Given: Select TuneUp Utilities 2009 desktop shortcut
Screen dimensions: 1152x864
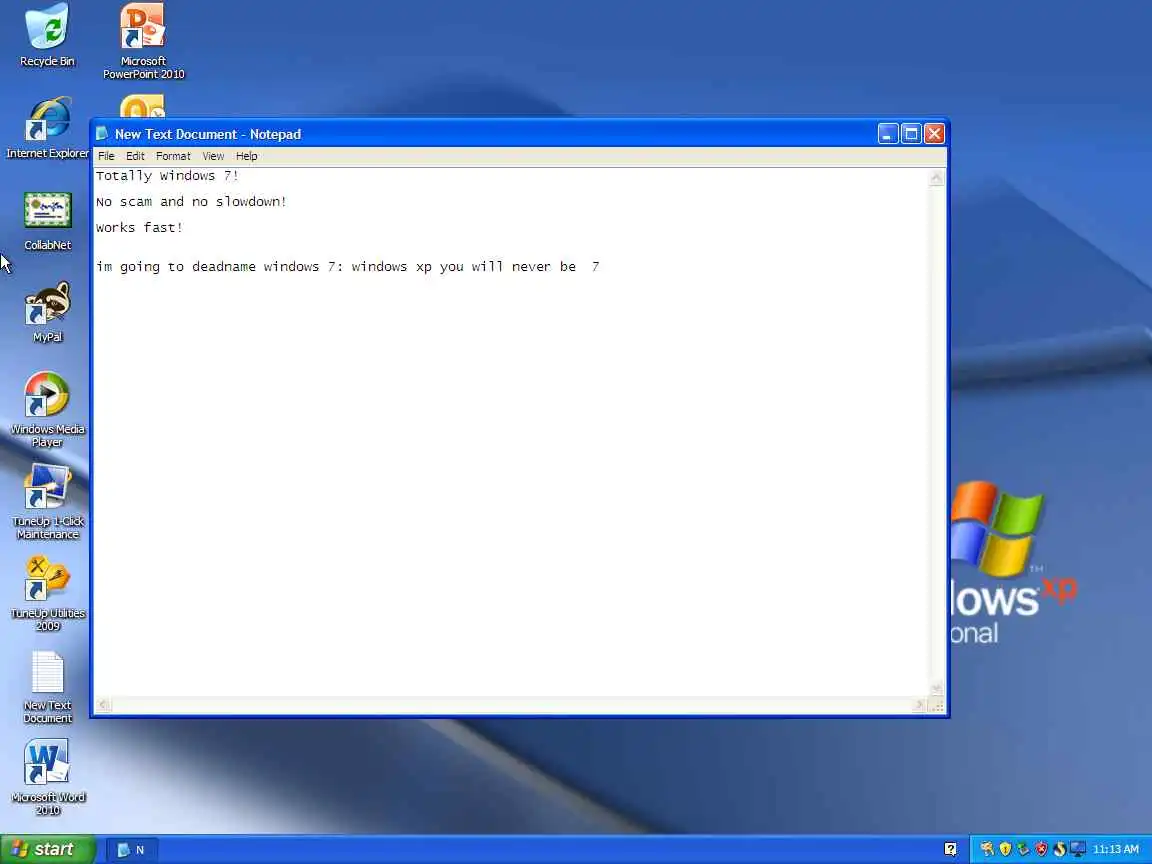Looking at the screenshot, I should pos(47,594).
